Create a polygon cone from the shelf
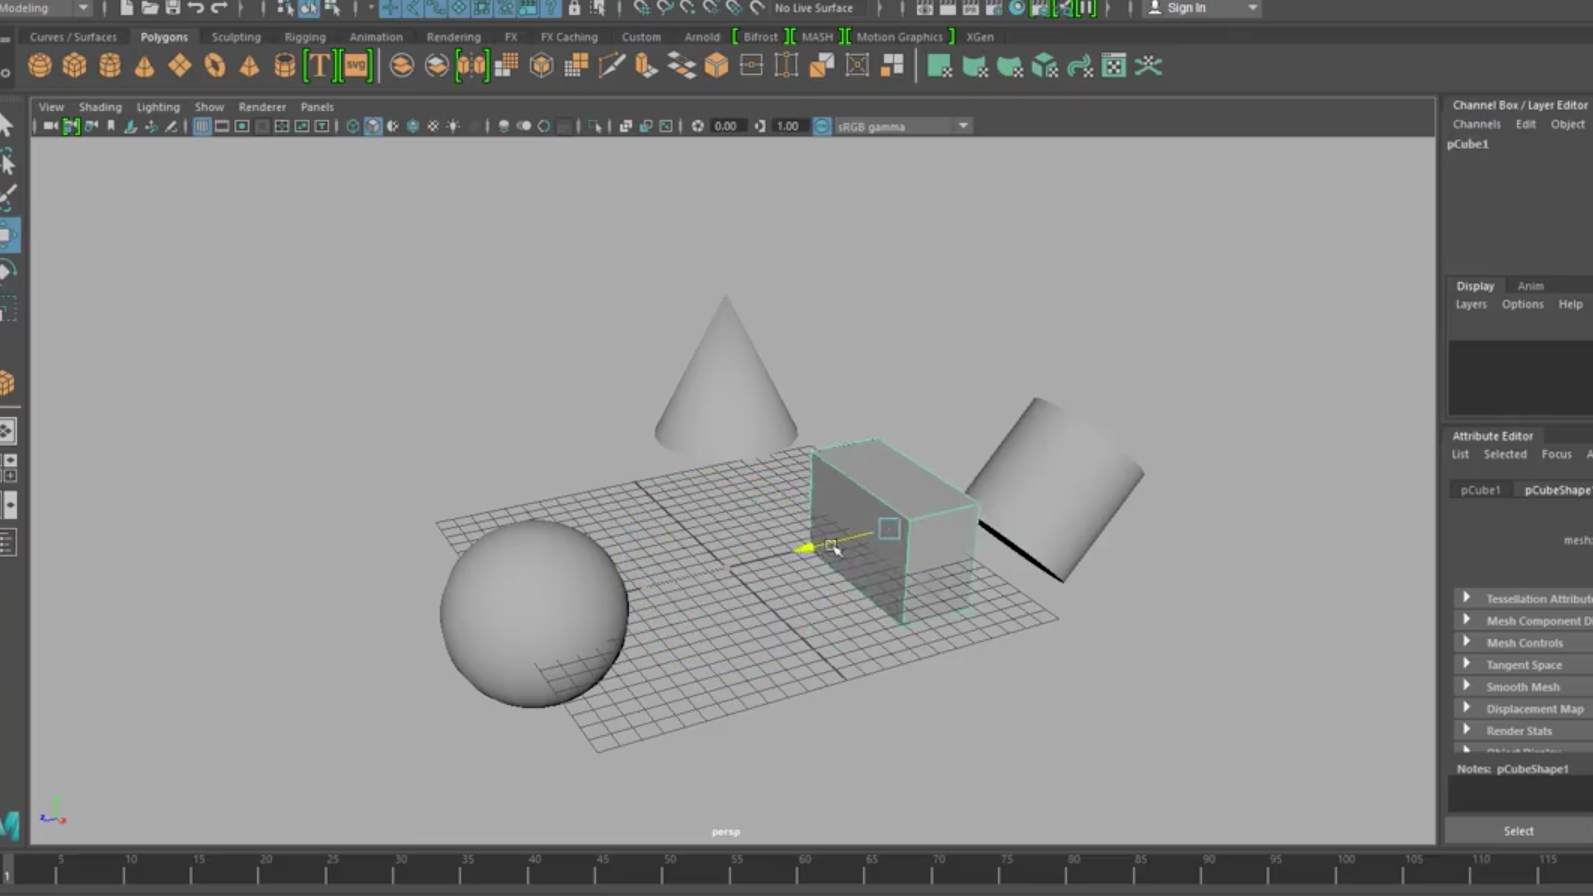The height and width of the screenshot is (896, 1593). click(144, 66)
